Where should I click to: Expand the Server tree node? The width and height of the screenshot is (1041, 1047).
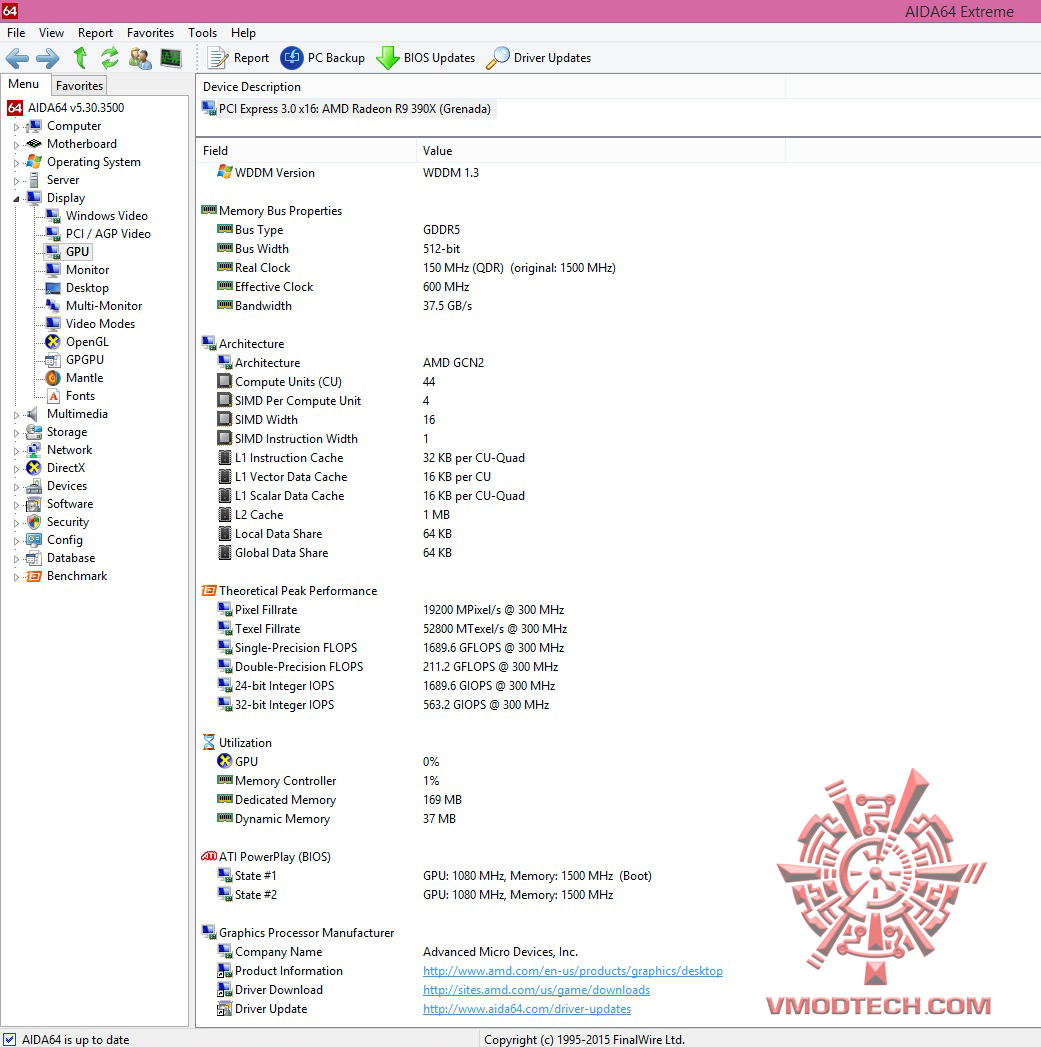coord(16,181)
